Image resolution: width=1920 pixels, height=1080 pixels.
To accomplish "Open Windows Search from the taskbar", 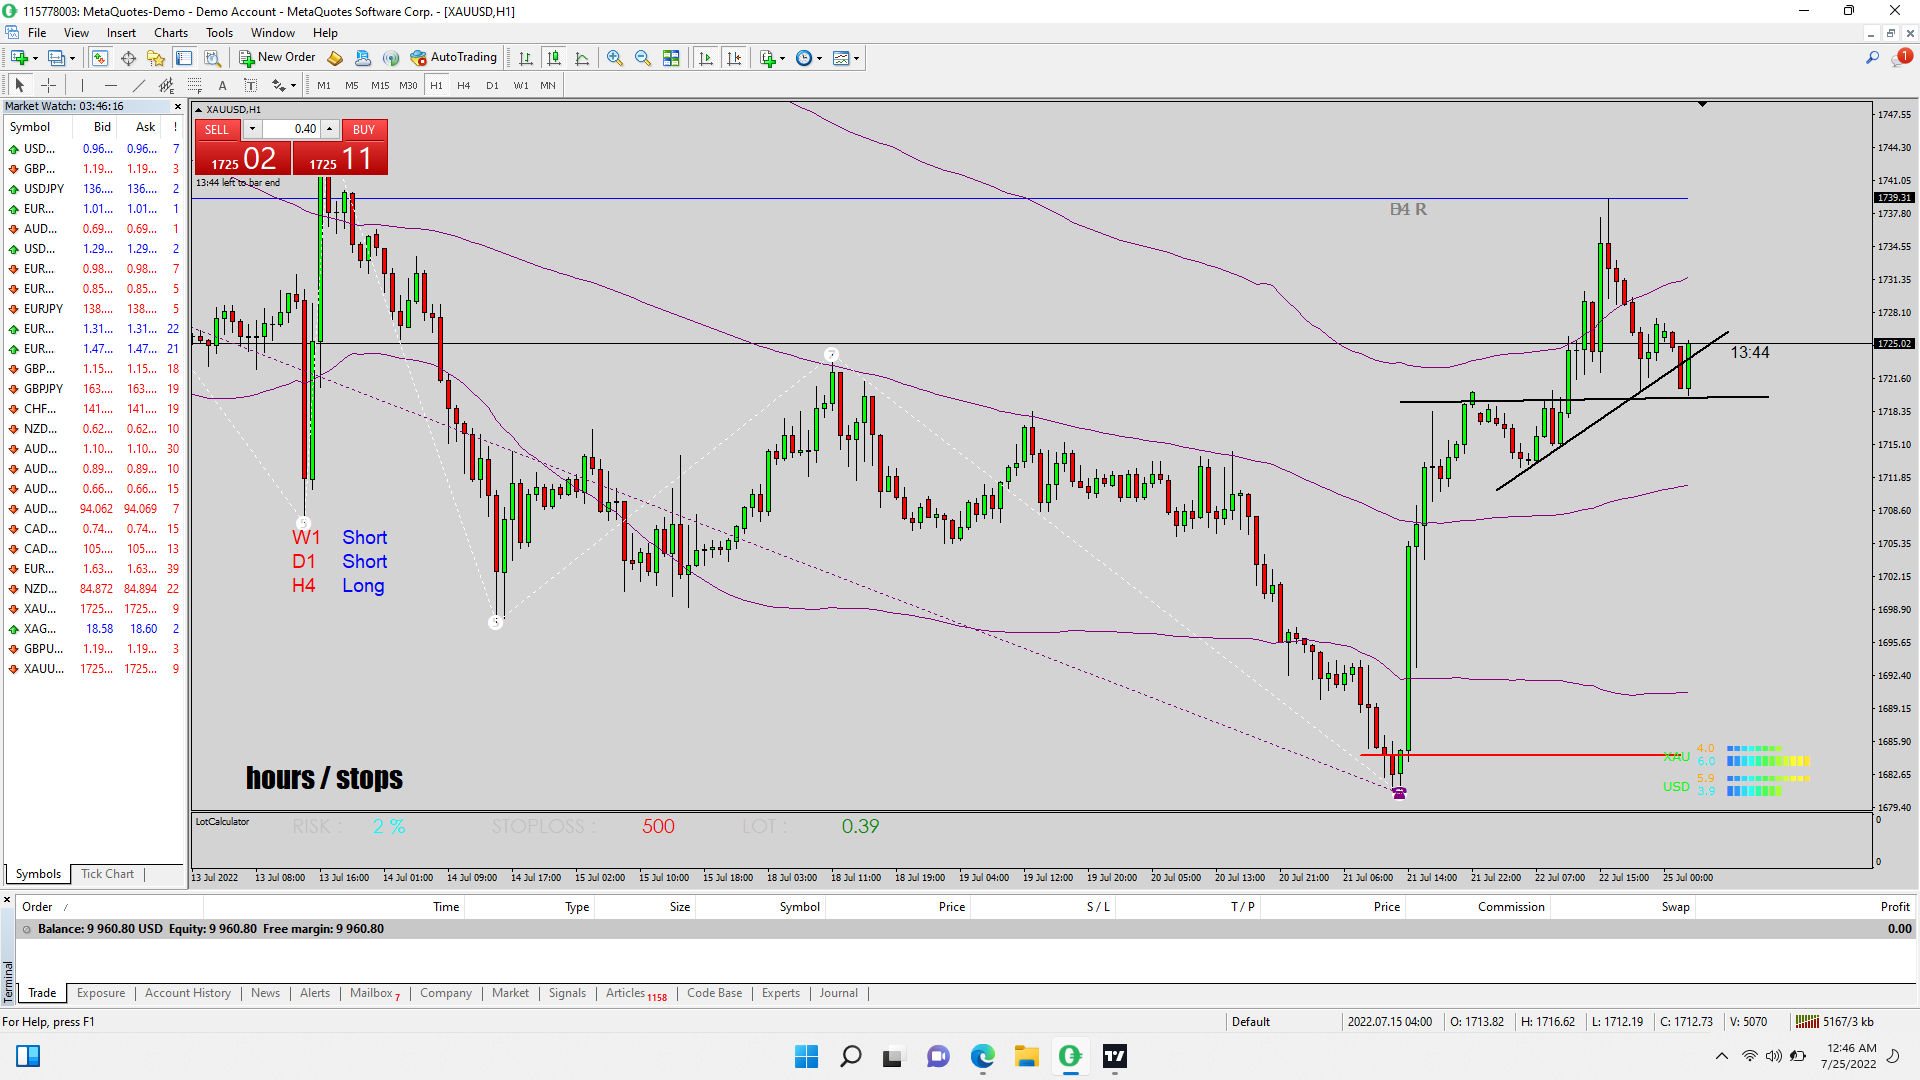I will tap(851, 1056).
